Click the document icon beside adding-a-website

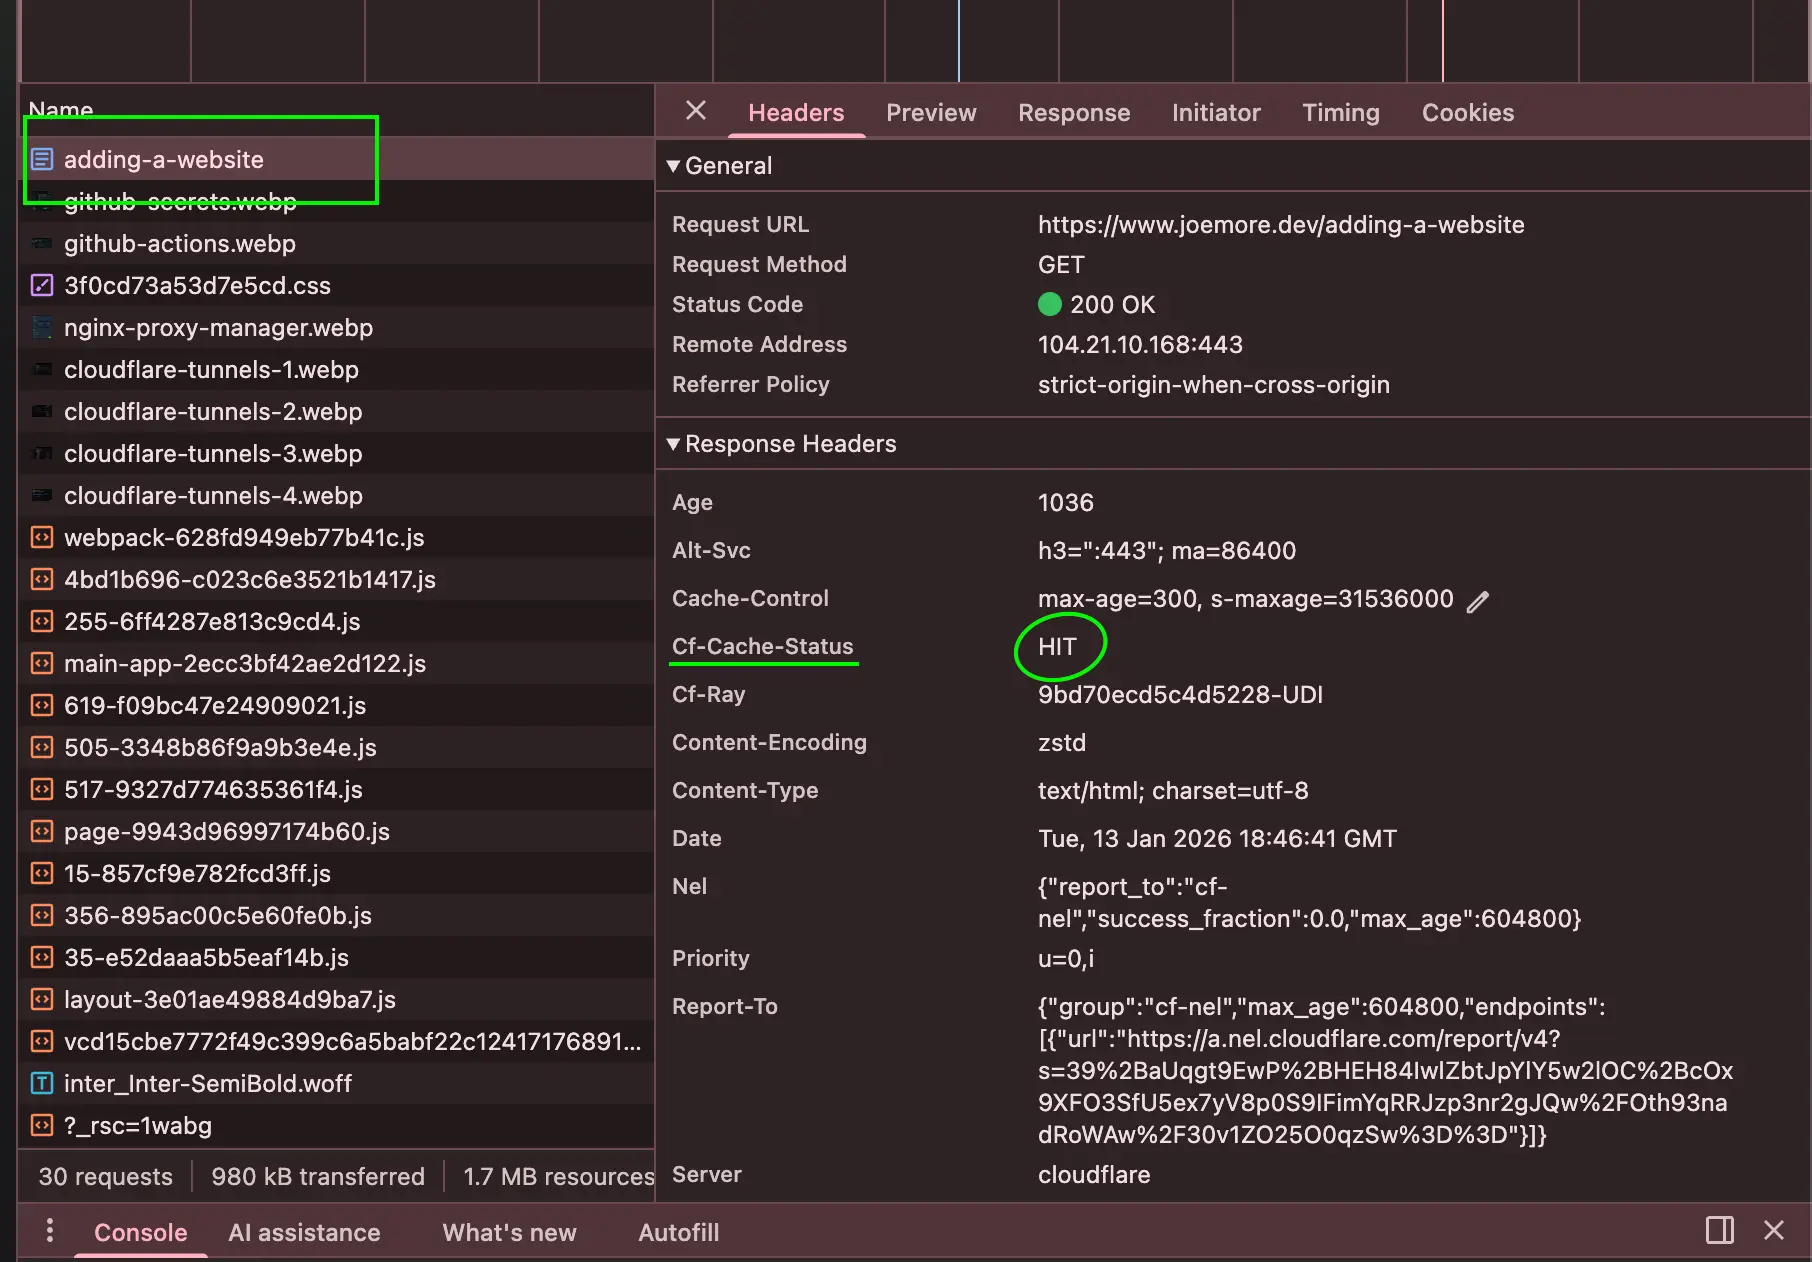click(x=42, y=159)
